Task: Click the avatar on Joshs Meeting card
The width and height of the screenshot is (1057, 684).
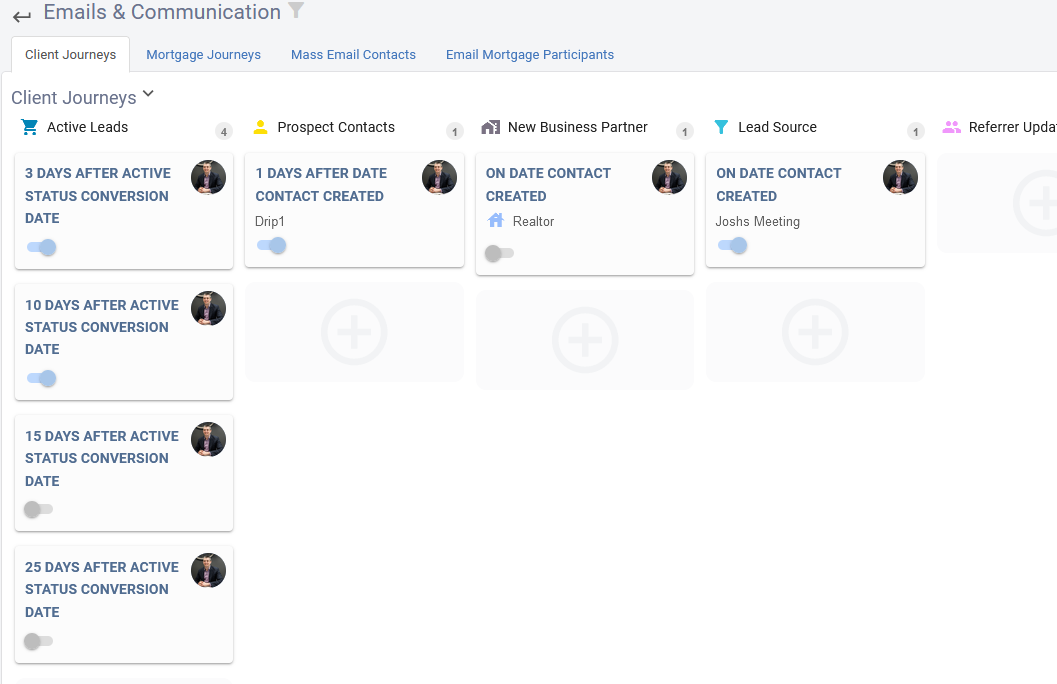Action: pyautogui.click(x=900, y=178)
